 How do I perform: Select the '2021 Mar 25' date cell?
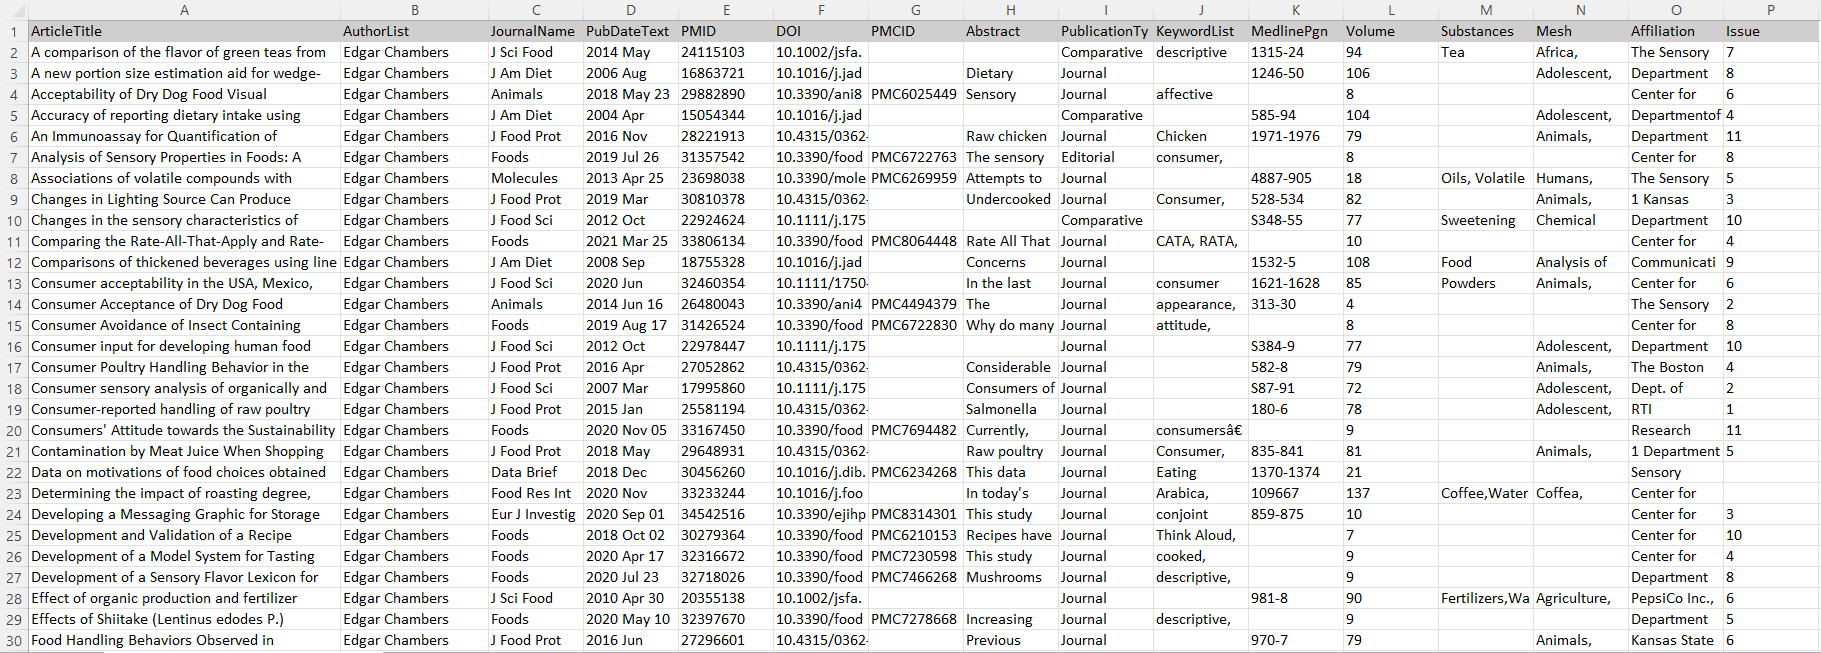pos(630,241)
